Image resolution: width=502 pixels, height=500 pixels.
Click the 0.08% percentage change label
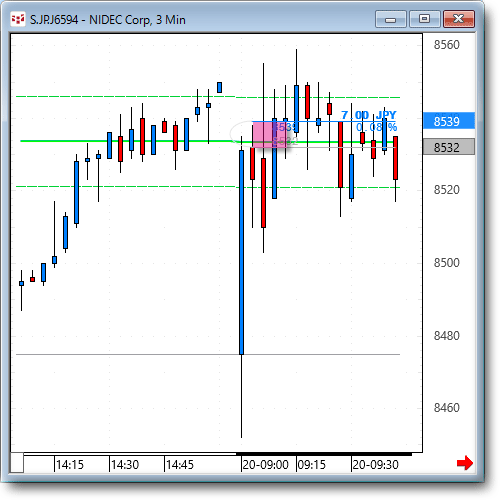(376, 127)
